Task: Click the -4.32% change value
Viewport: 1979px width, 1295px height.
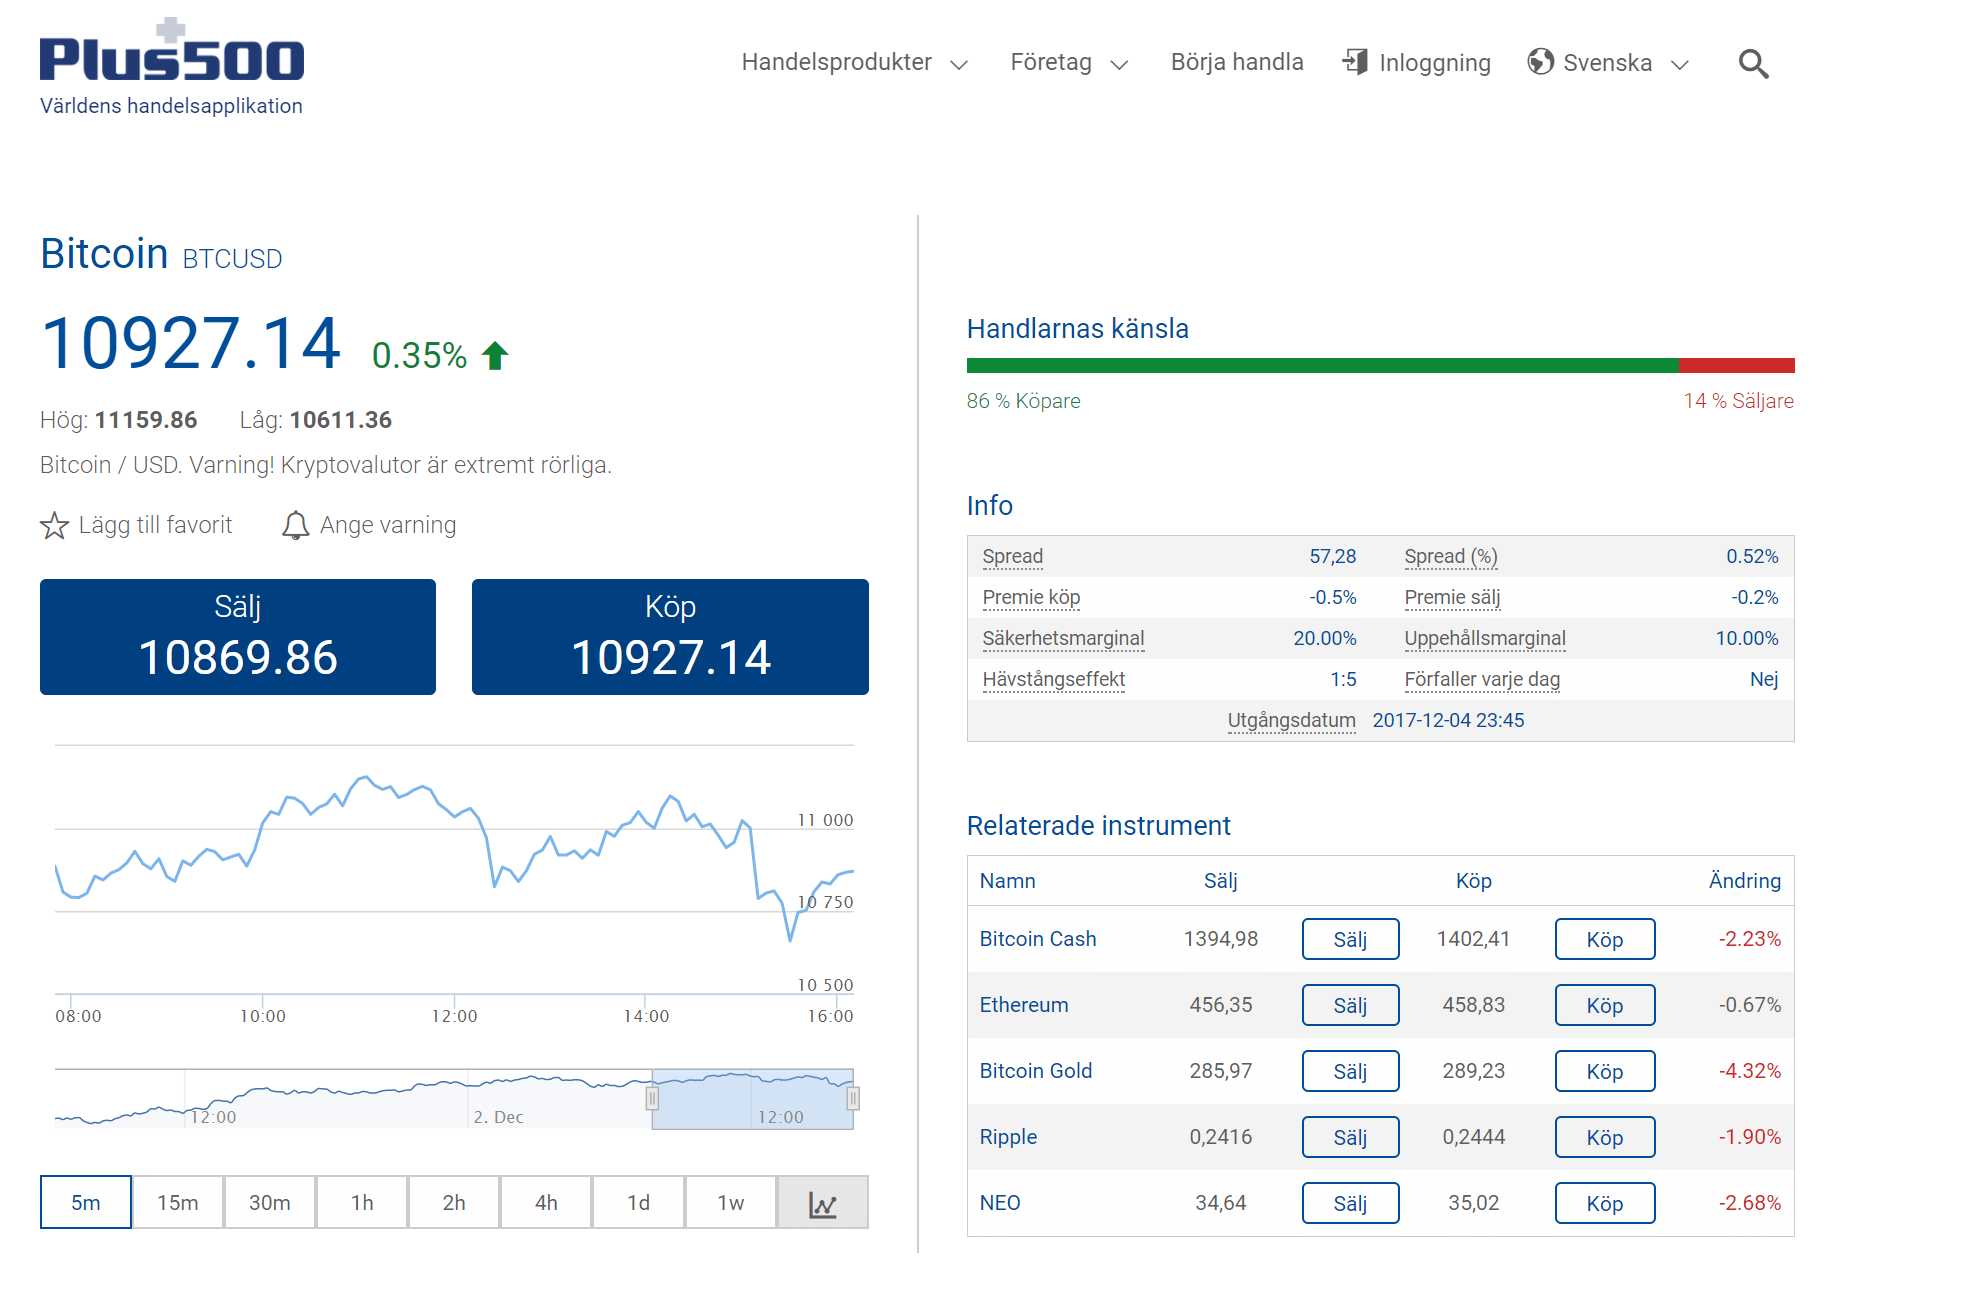Action: tap(1750, 1071)
